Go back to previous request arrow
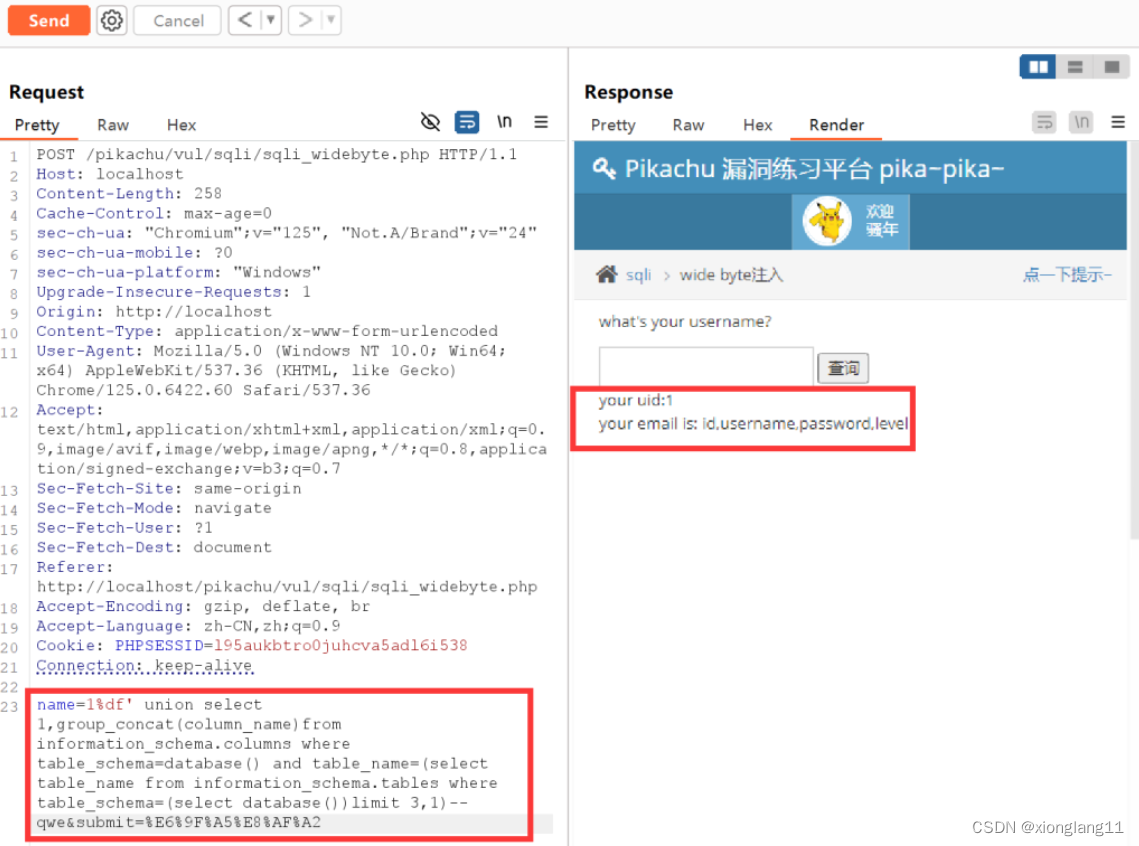The image size is (1139, 846). (245, 20)
